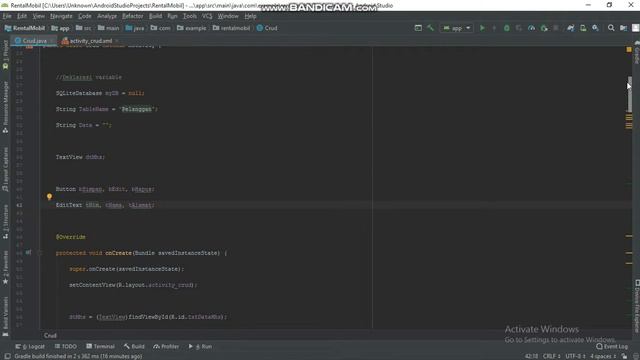Click the java breadcrumb folder

click(135, 28)
